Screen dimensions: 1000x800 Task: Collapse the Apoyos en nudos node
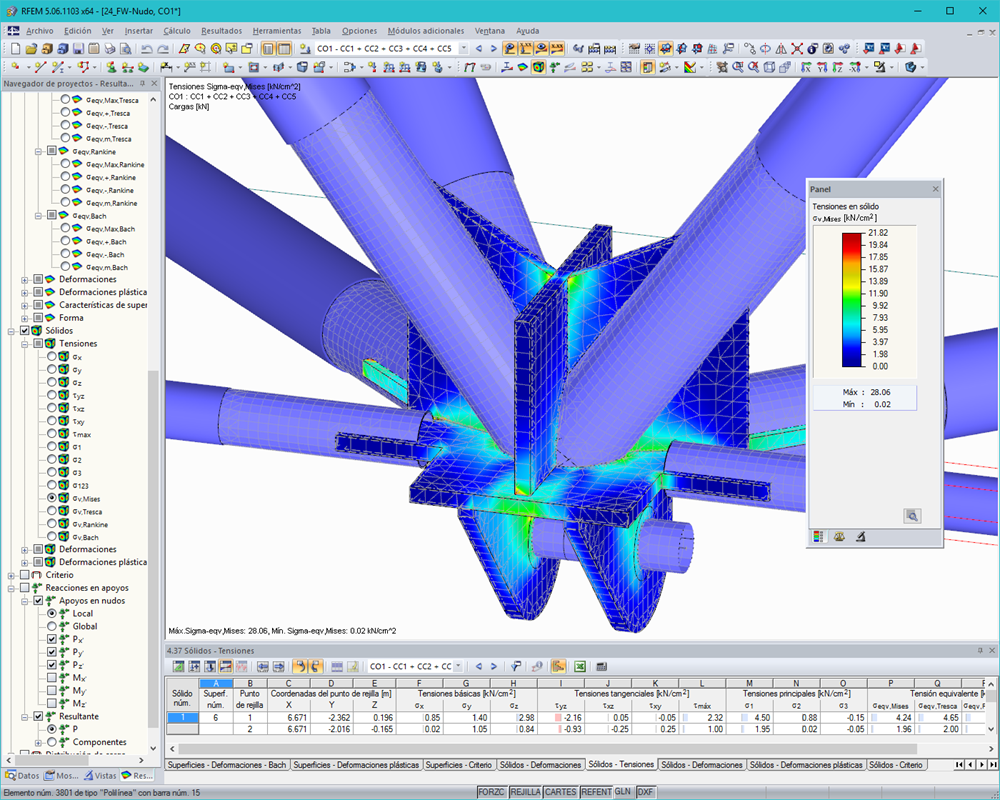[x=25, y=601]
